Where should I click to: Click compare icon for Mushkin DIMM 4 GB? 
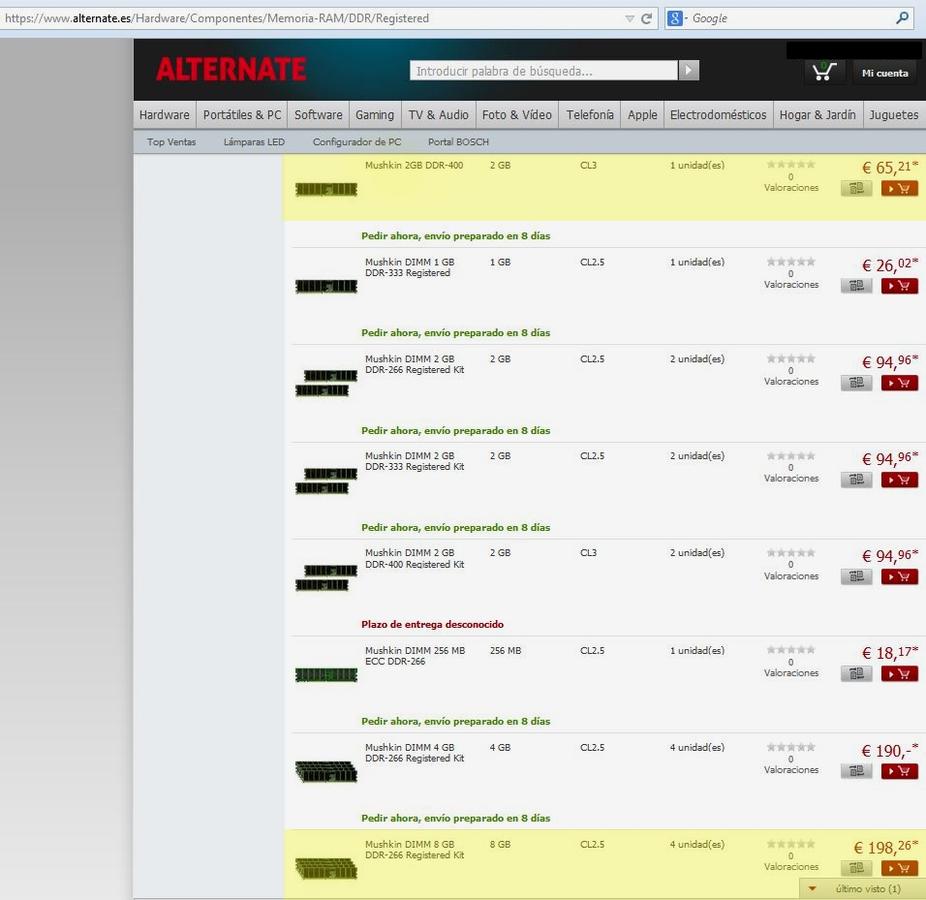click(x=856, y=771)
